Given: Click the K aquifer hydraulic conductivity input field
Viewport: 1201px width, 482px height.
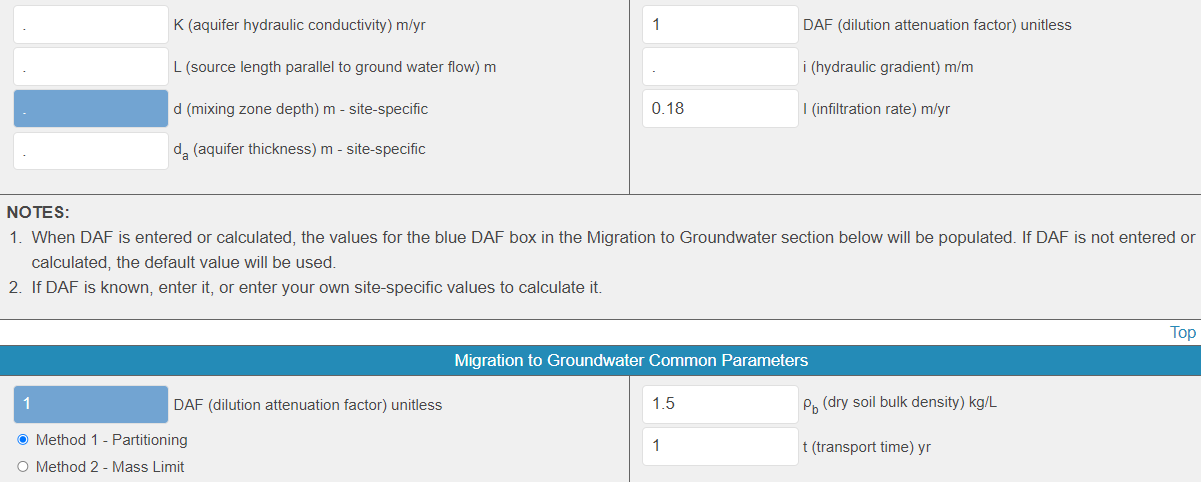Looking at the screenshot, I should pos(90,25).
